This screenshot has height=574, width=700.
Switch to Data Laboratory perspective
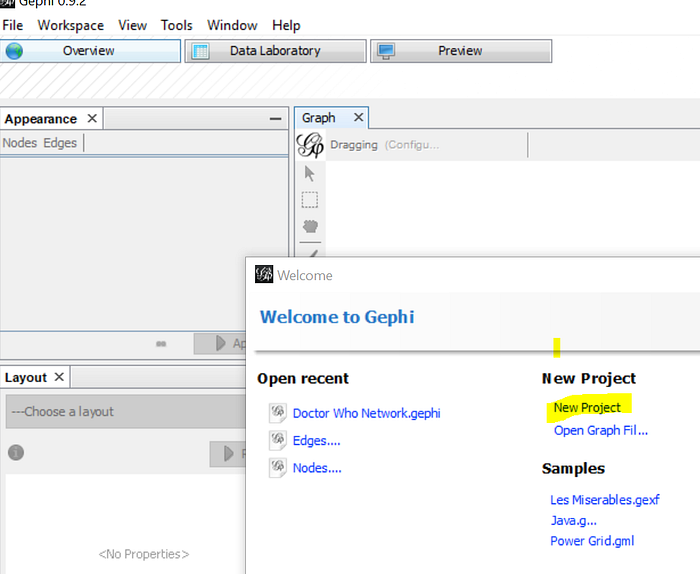click(x=275, y=51)
